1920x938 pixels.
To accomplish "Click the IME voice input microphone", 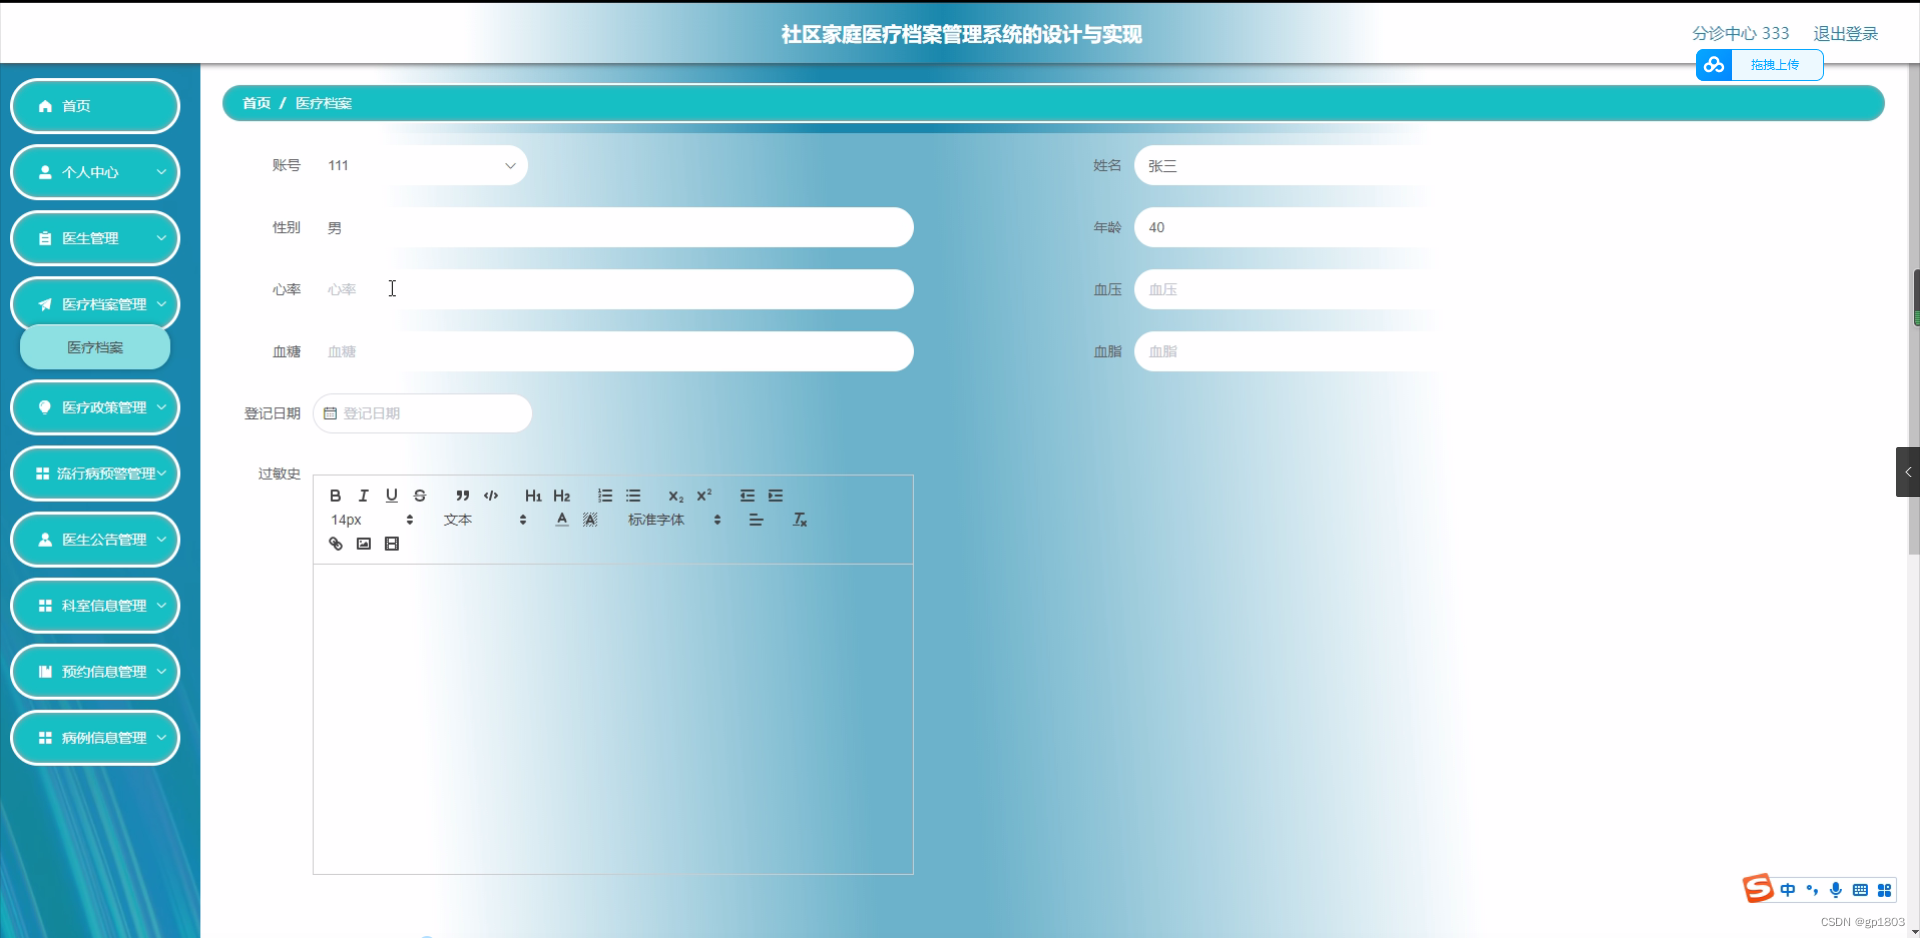I will 1836,890.
